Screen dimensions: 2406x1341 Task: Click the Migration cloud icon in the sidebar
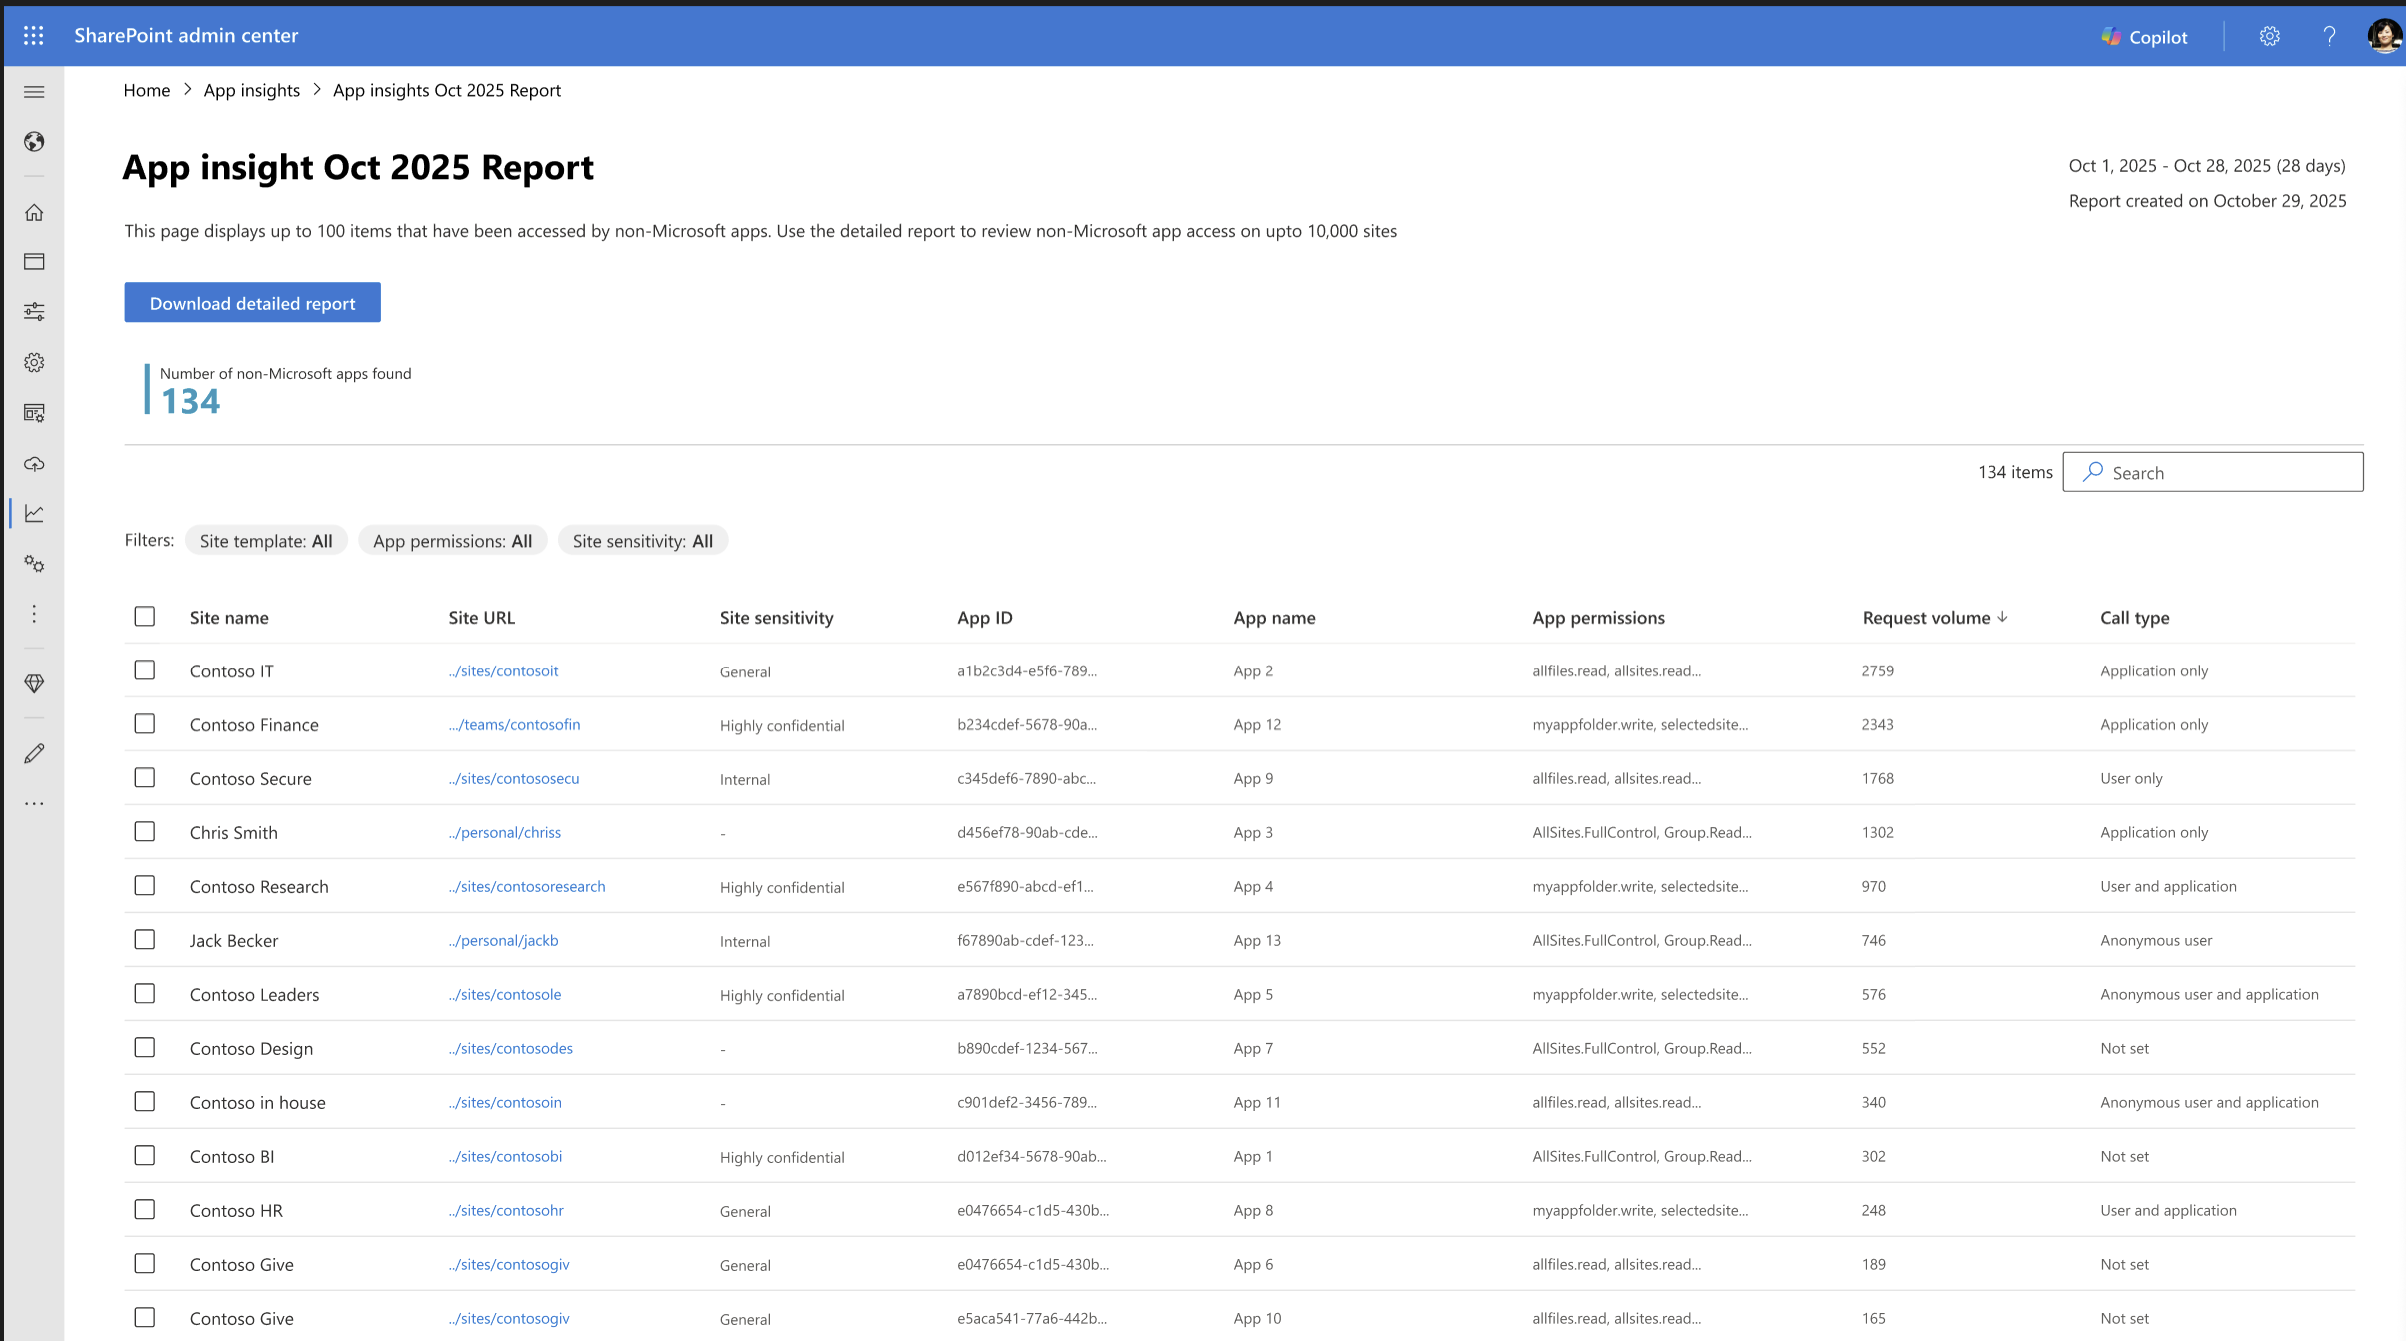34,464
